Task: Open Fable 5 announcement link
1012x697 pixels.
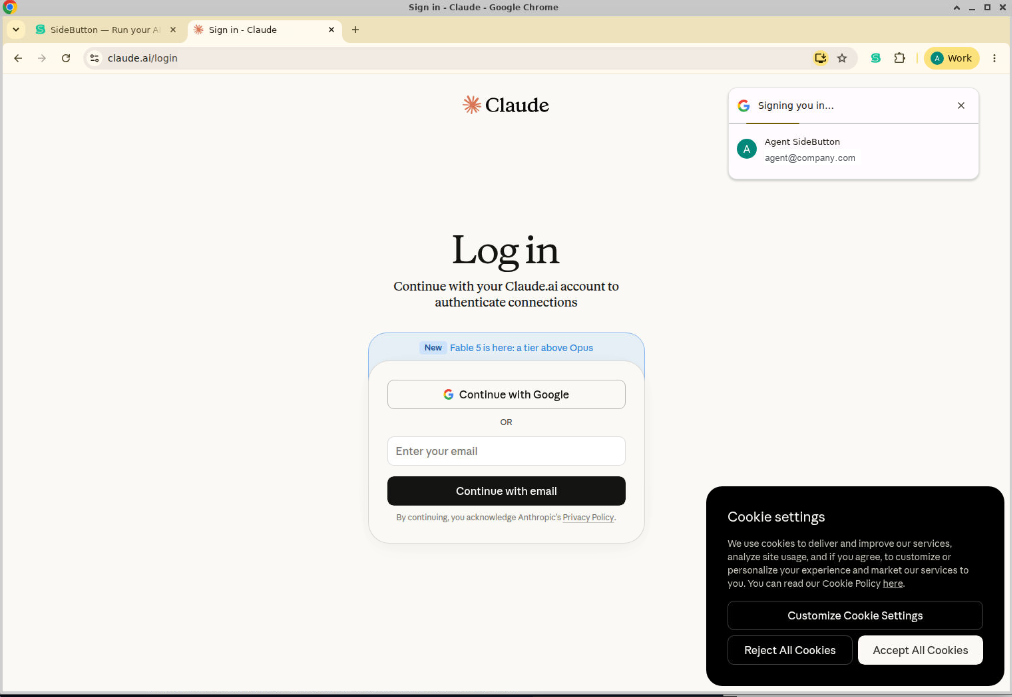Action: [521, 348]
